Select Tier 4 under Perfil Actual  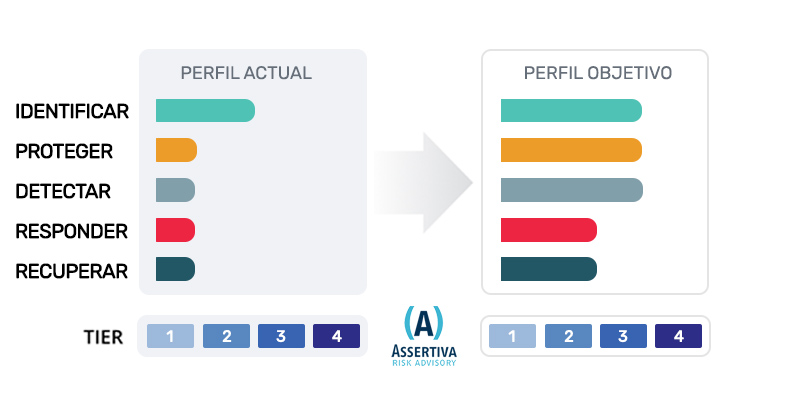[337, 336]
